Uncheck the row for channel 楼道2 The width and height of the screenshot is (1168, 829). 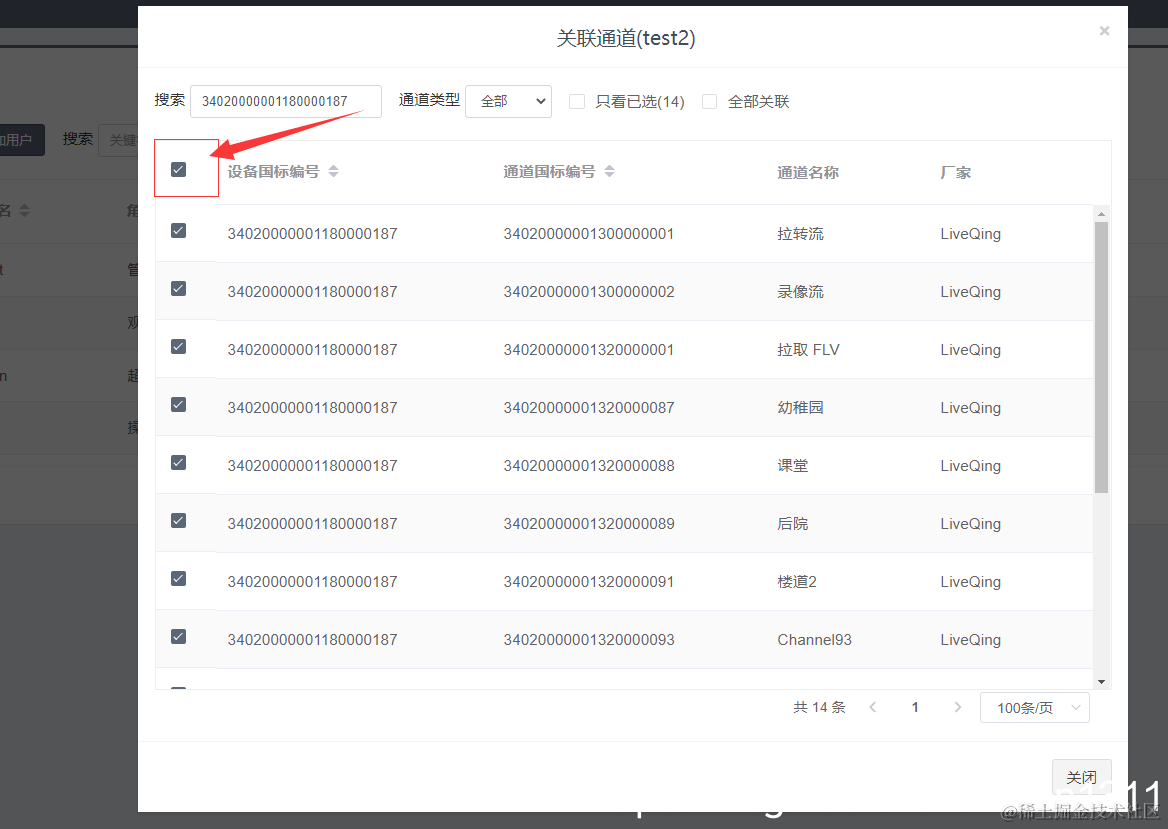point(178,579)
